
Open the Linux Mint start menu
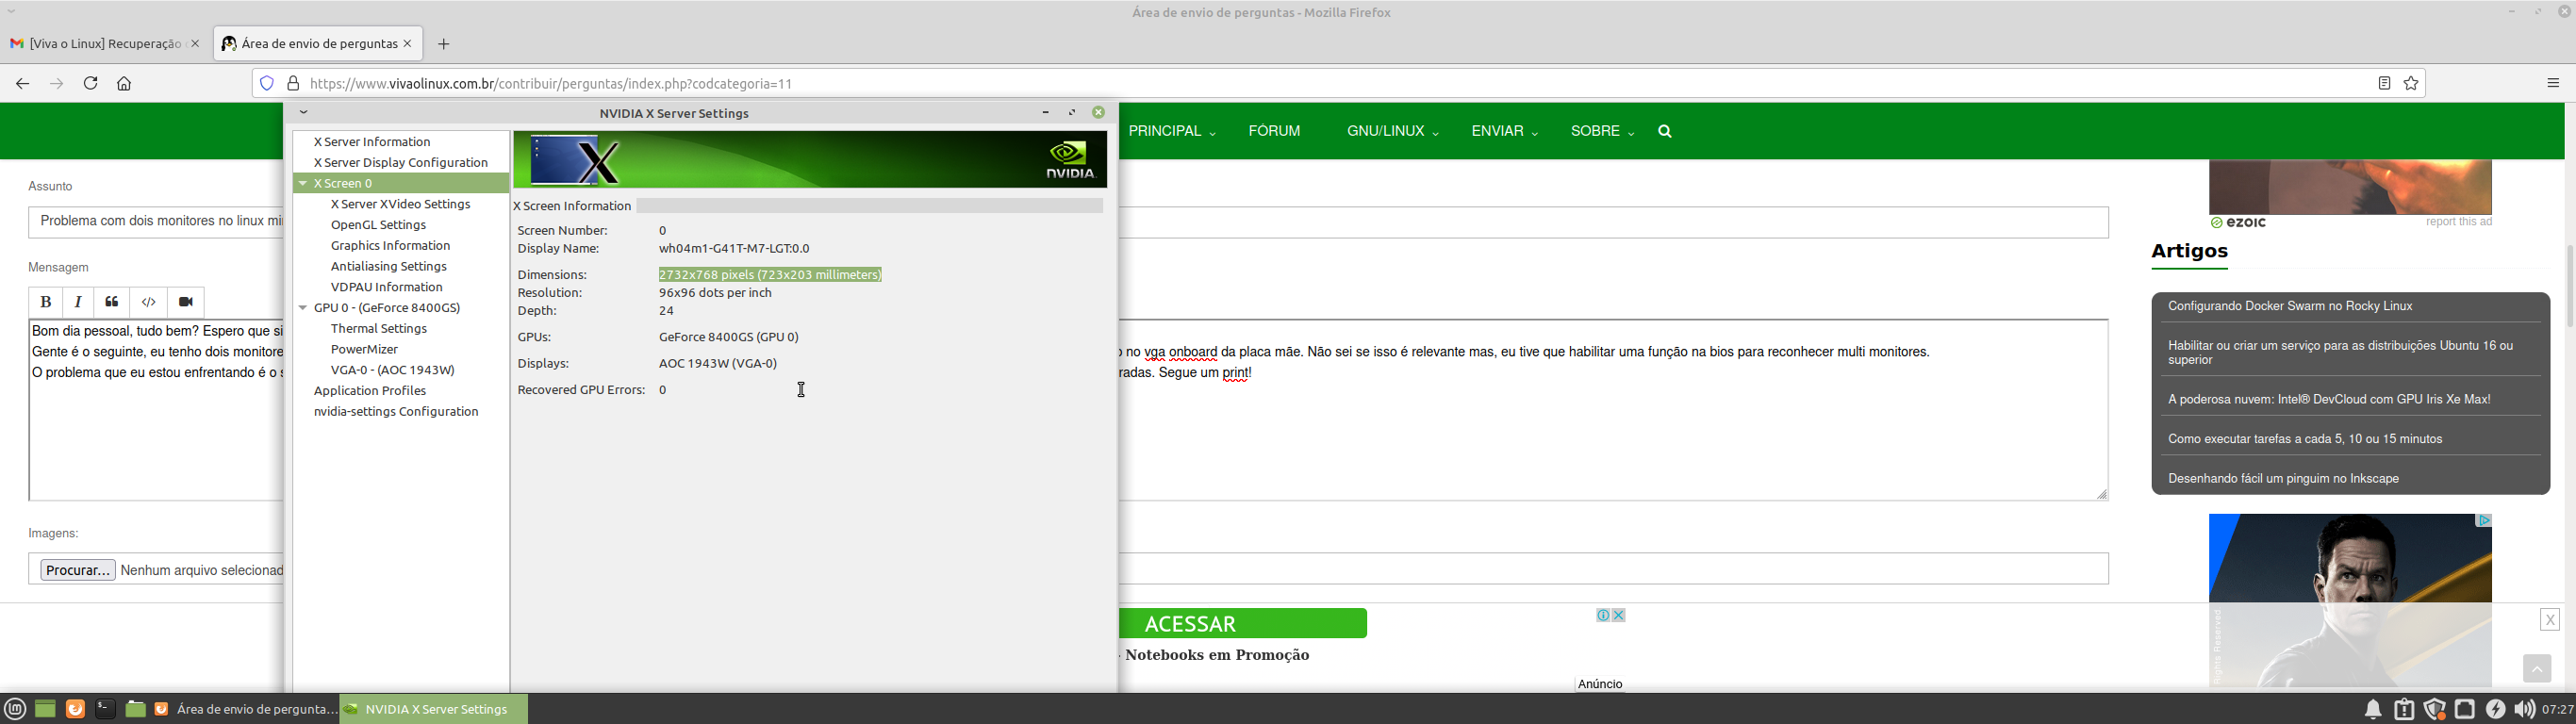(15, 709)
